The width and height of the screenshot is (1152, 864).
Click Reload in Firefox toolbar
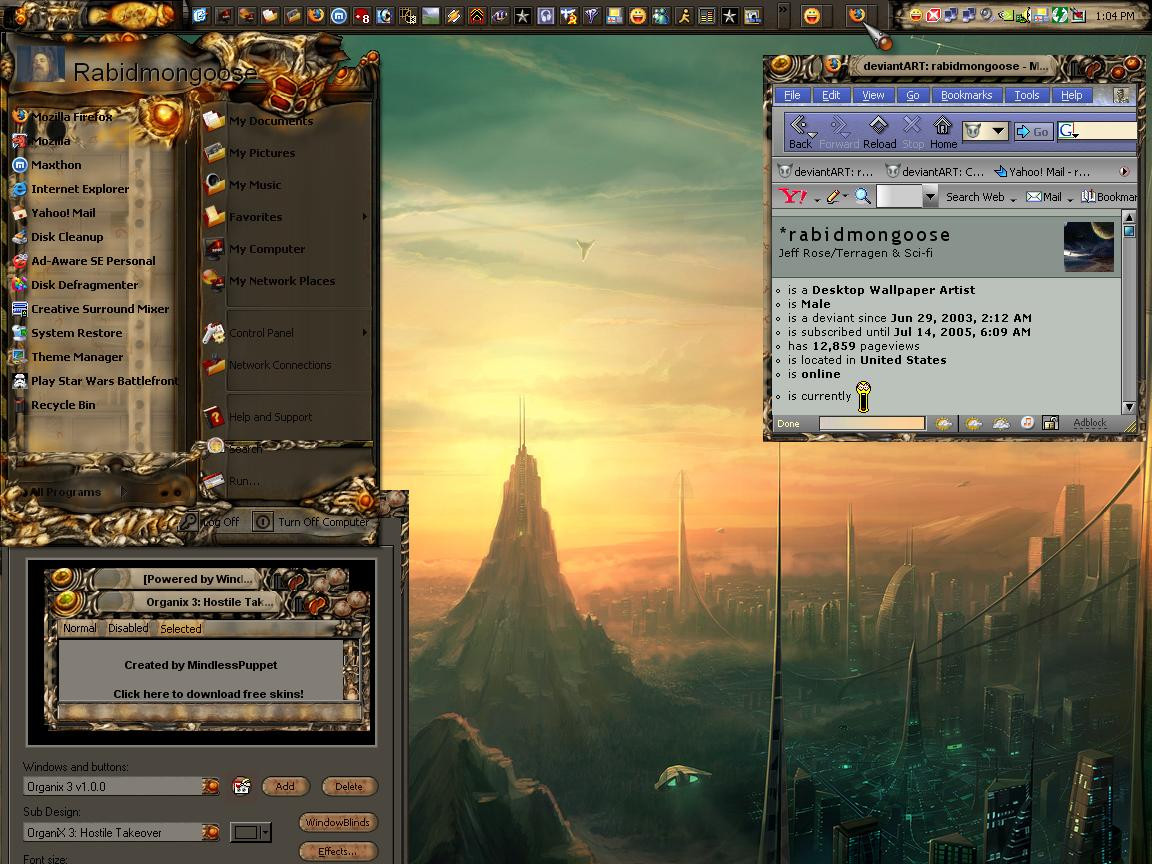coord(879,133)
